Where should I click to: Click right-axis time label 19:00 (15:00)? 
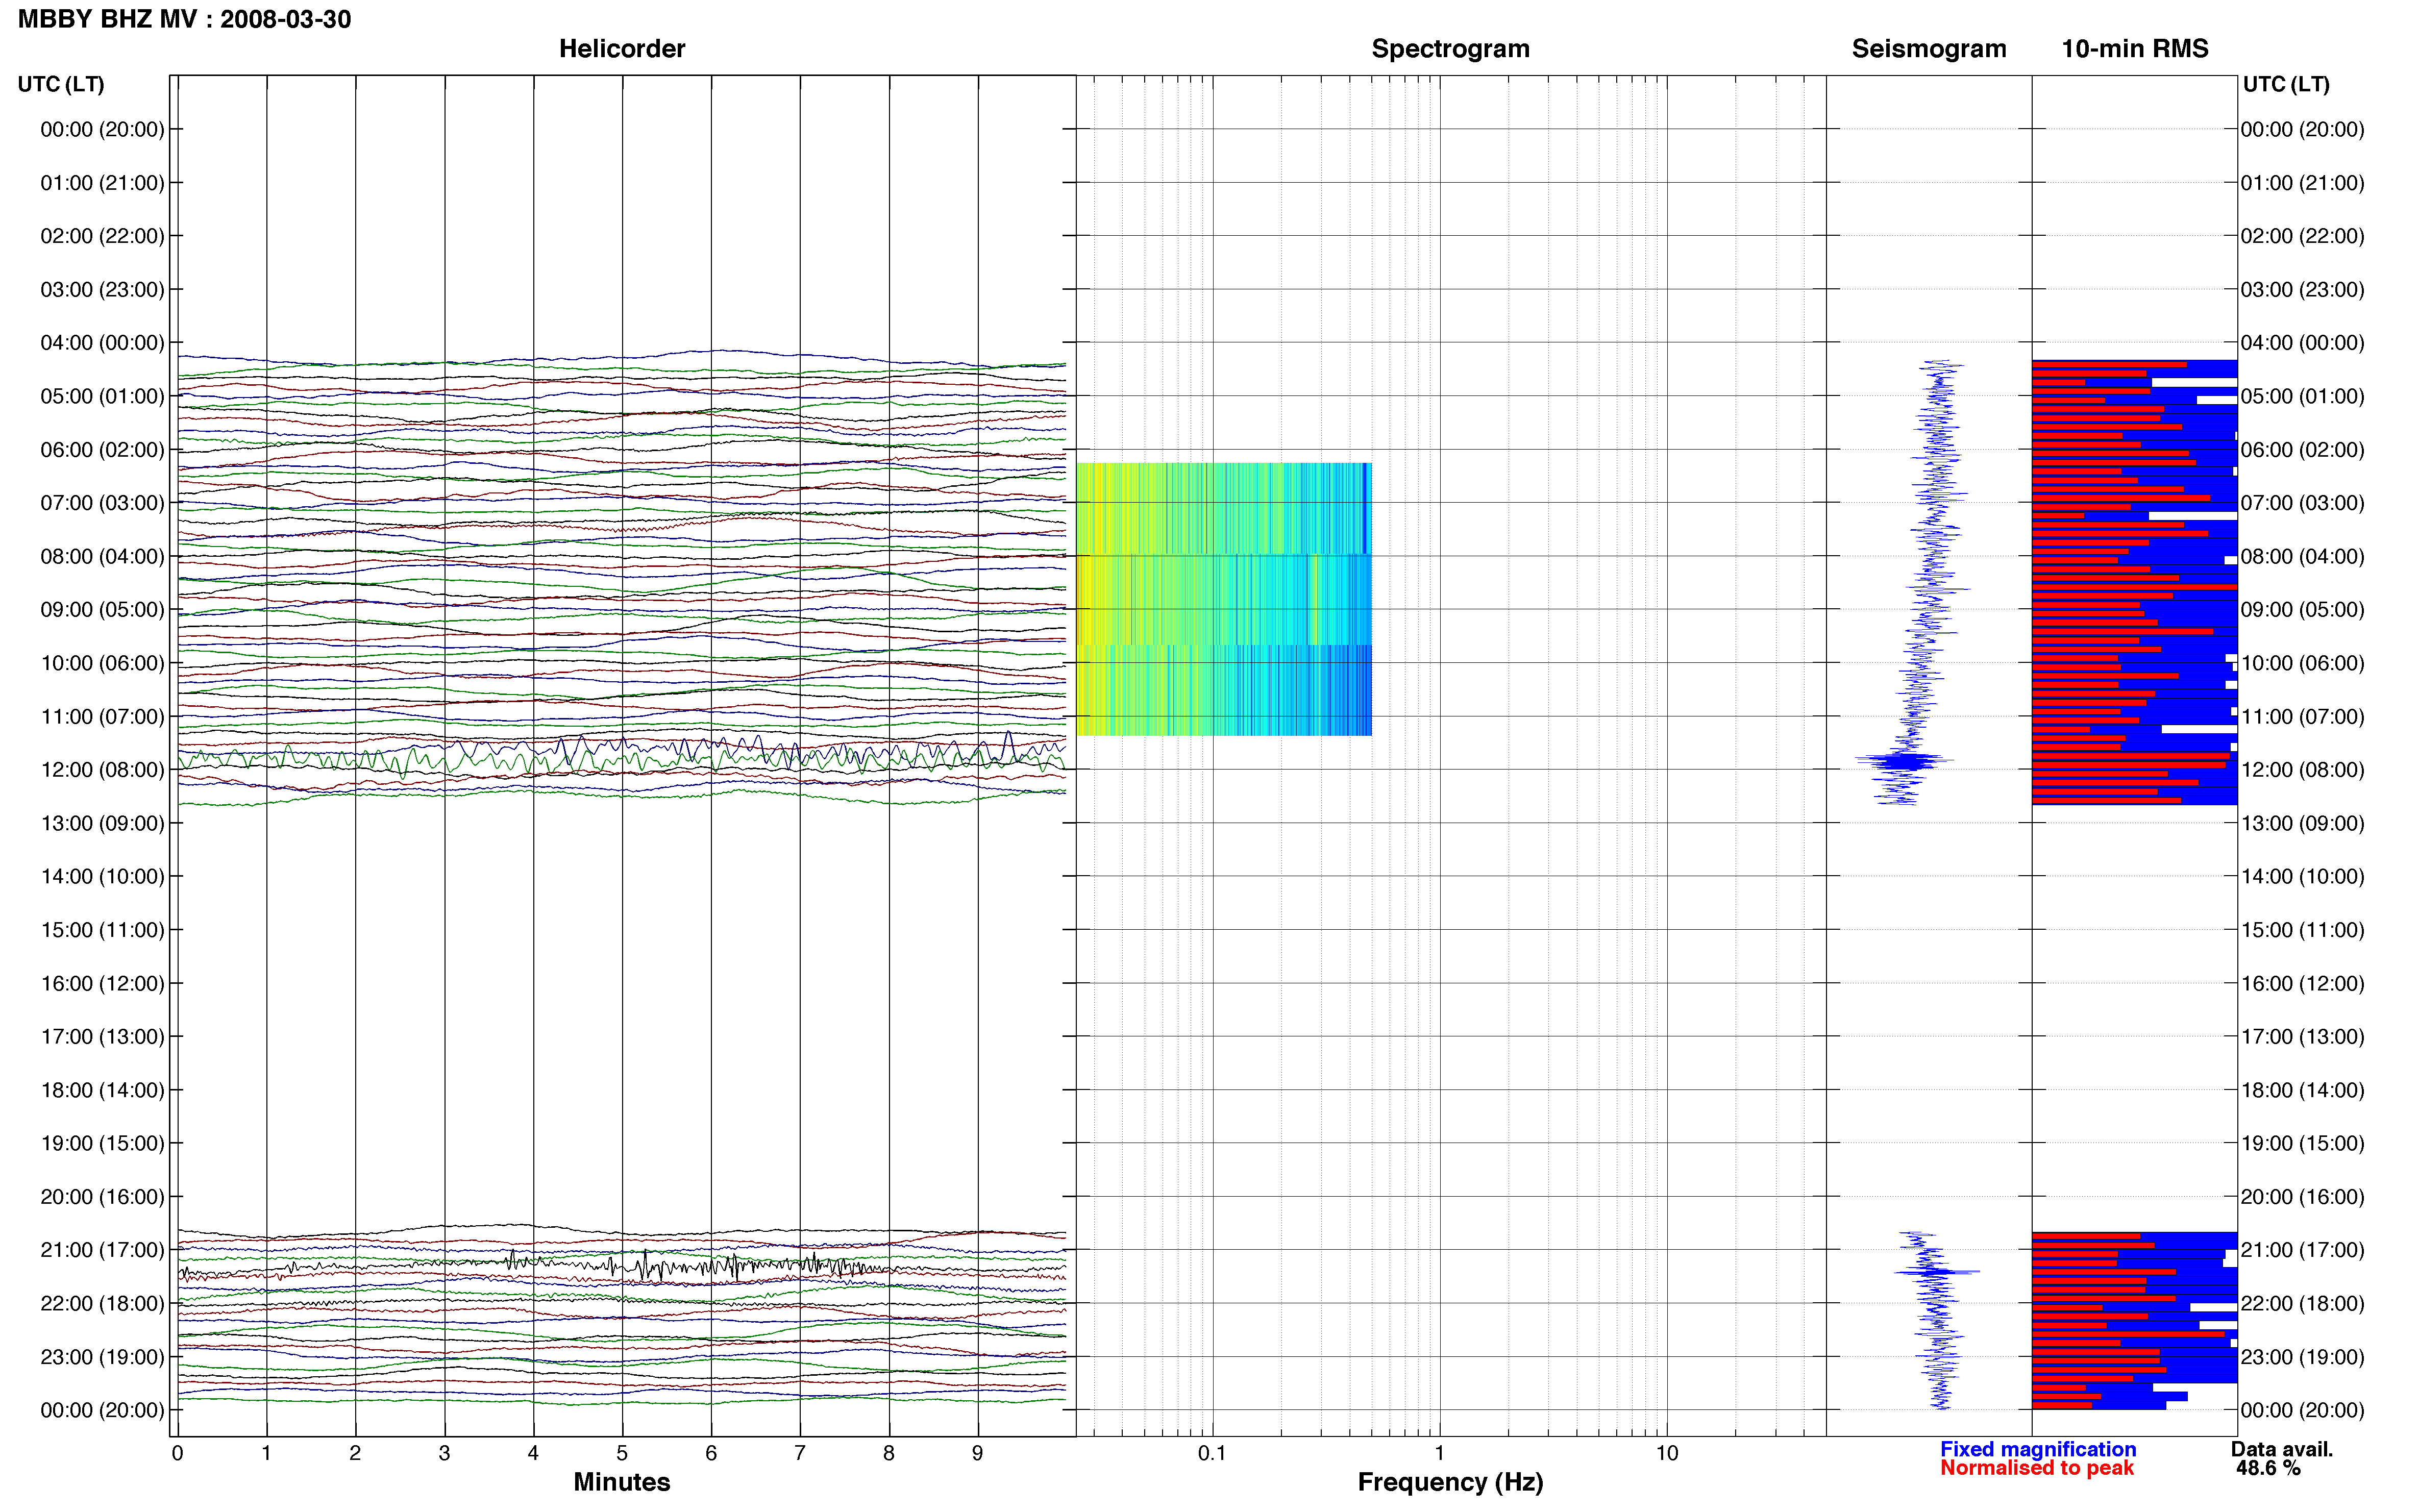click(x=2302, y=1143)
